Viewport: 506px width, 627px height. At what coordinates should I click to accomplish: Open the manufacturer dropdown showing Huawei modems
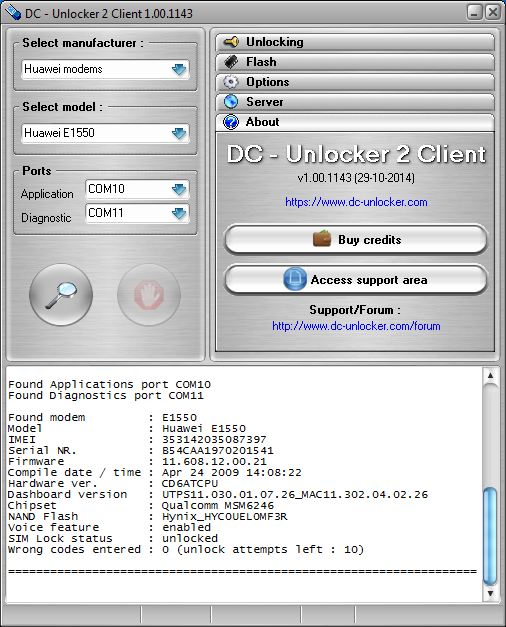(x=105, y=69)
